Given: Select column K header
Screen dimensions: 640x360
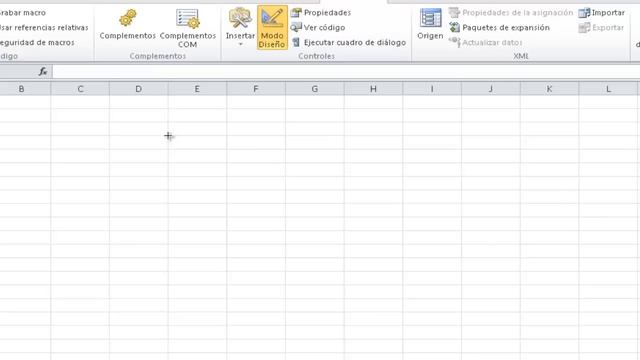Looking at the screenshot, I should pos(549,89).
